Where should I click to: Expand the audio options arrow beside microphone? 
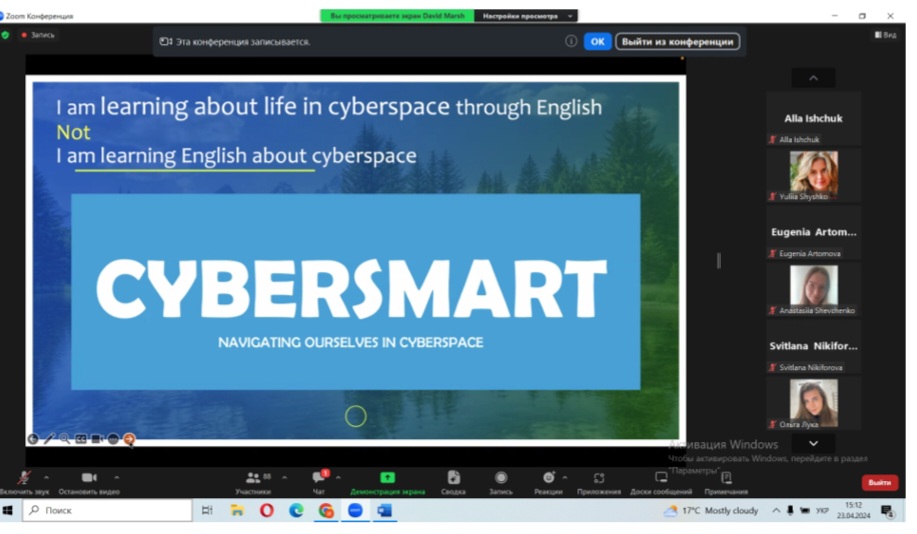click(46, 477)
